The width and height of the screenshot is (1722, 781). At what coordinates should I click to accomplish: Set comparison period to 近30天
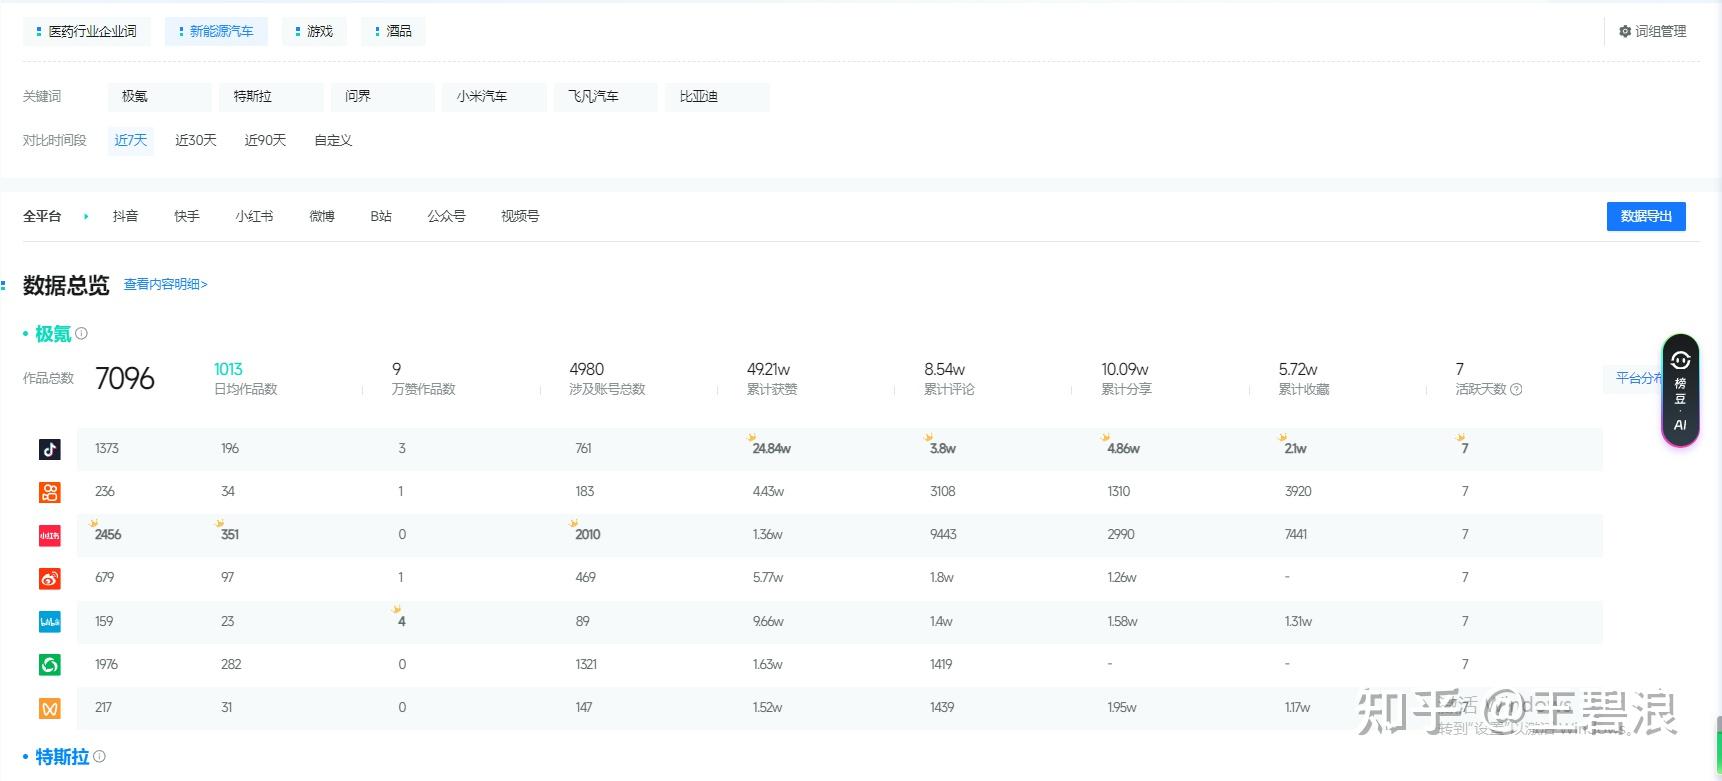pos(196,140)
